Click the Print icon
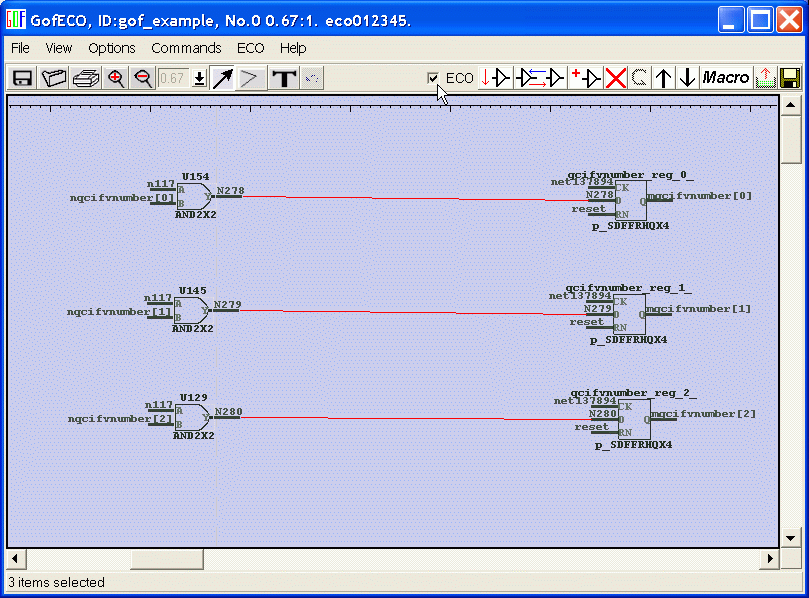Screen dimensions: 809x598 click(x=85, y=78)
